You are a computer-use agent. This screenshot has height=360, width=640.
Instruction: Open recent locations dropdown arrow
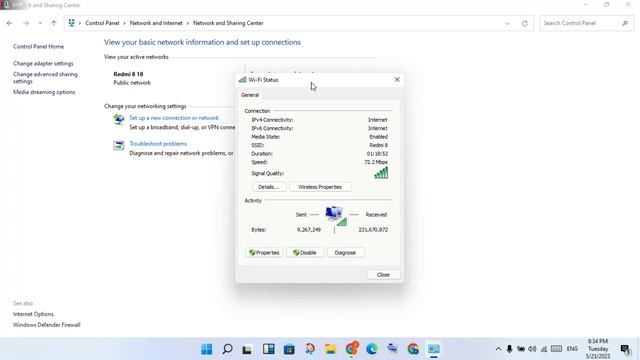tap(40, 23)
